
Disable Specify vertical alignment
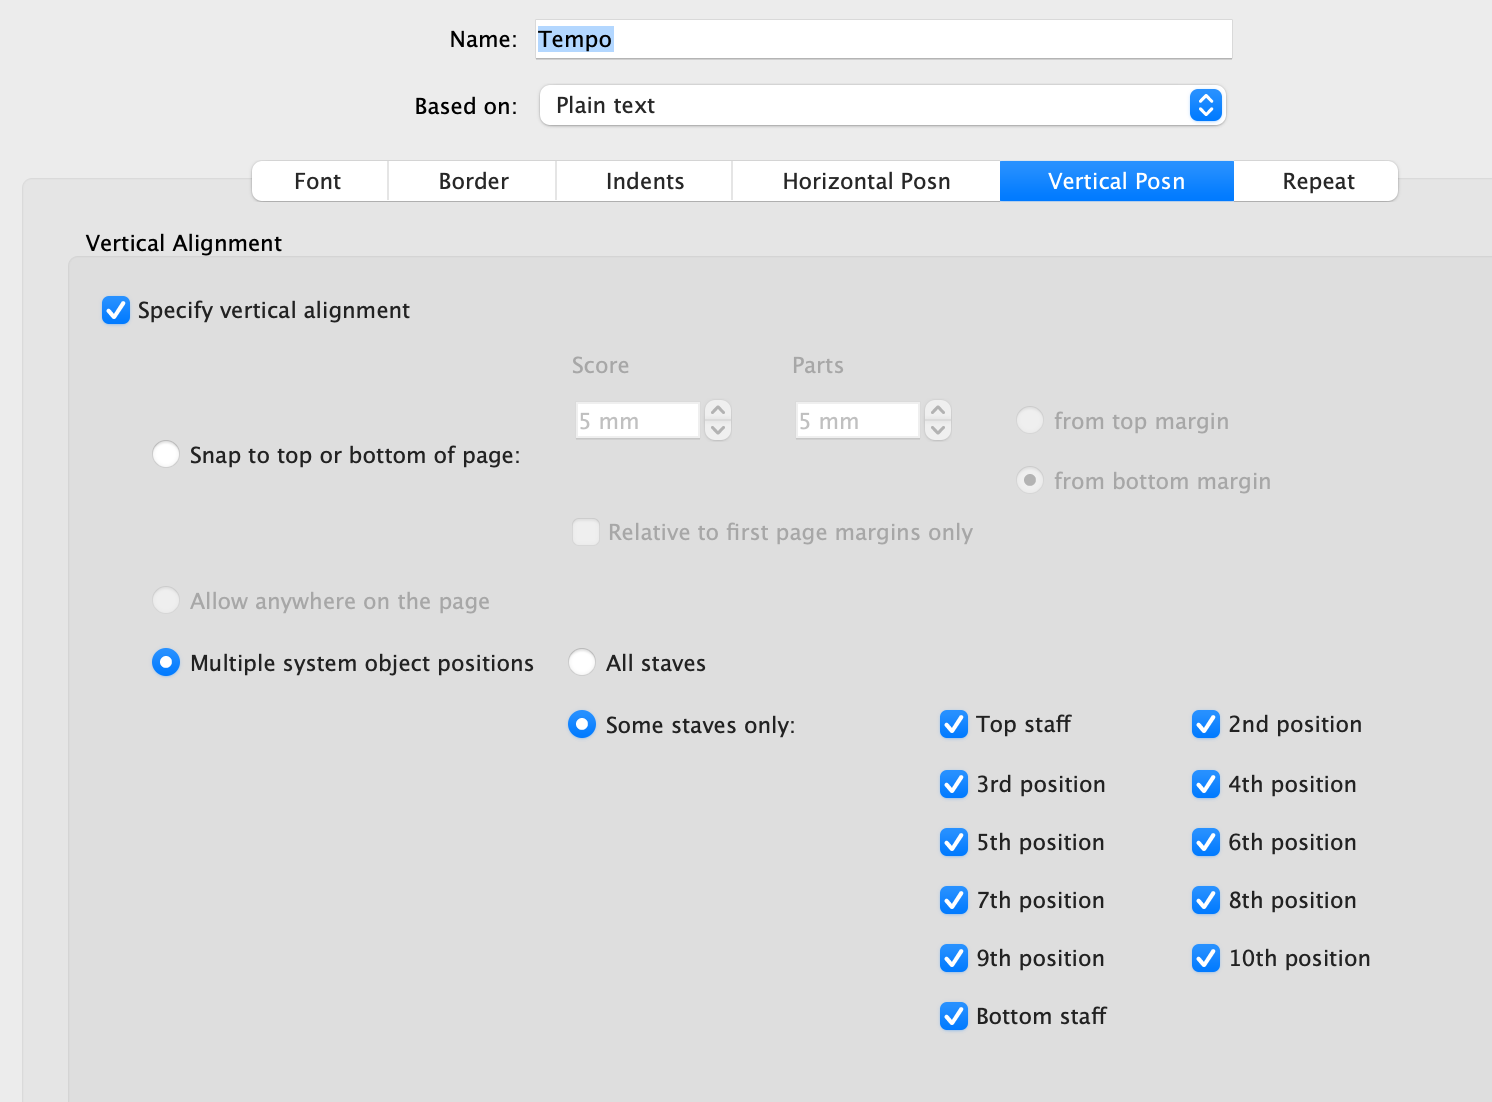(x=116, y=310)
